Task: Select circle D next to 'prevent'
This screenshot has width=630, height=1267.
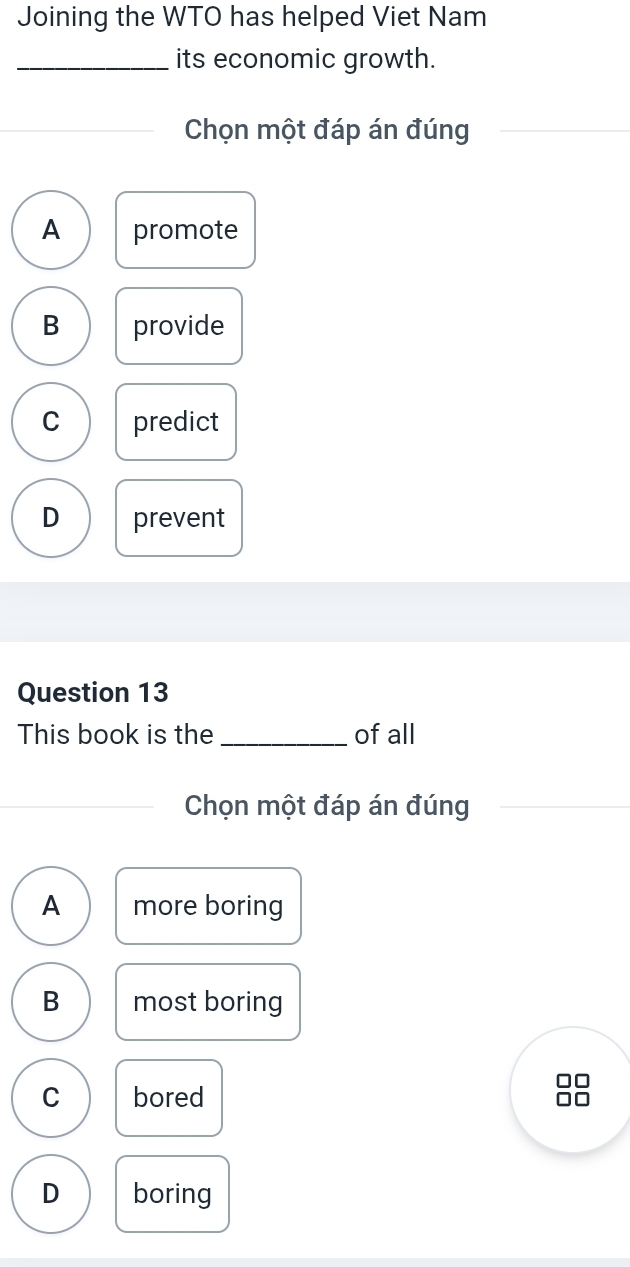Action: click(x=52, y=518)
